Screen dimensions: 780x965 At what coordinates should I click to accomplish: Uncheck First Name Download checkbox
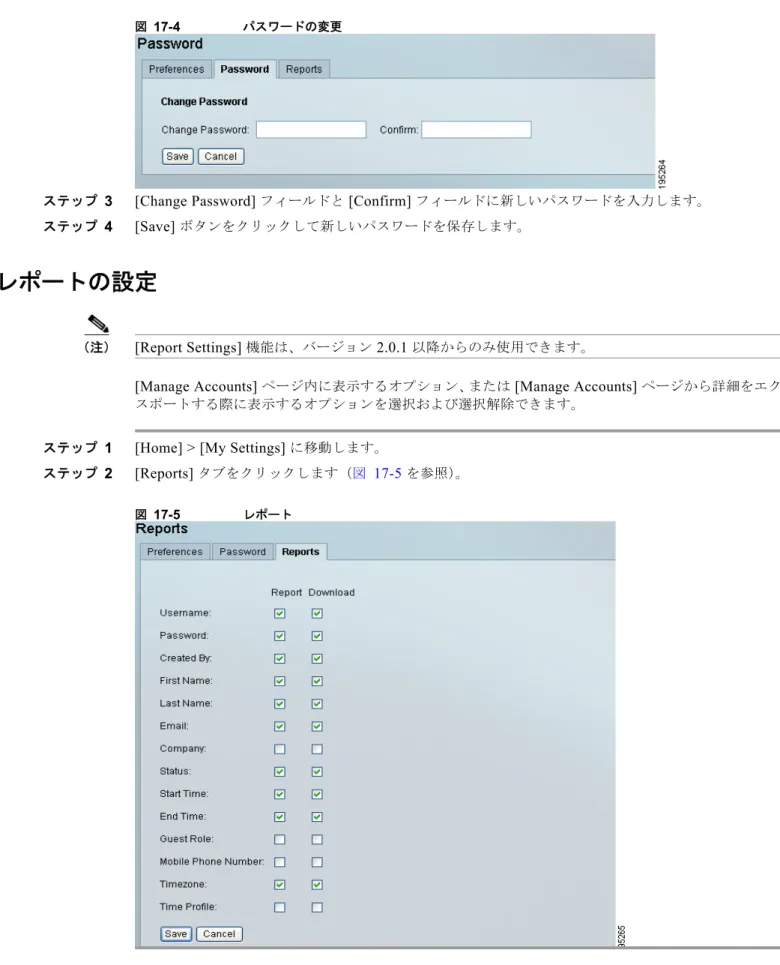tap(317, 681)
